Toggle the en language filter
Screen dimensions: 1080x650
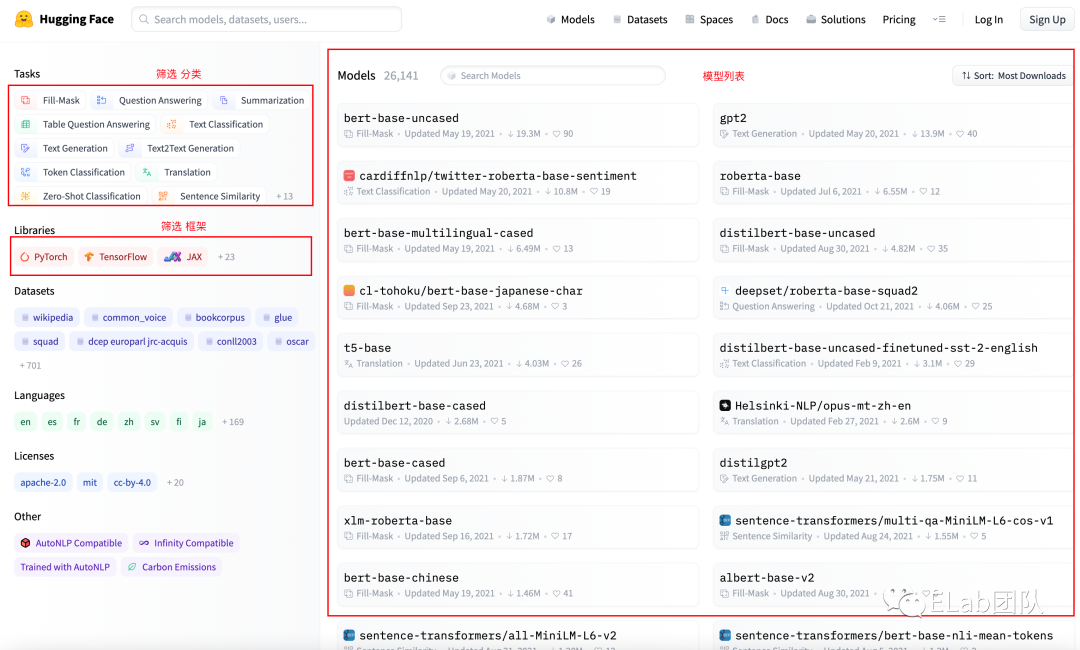(25, 422)
